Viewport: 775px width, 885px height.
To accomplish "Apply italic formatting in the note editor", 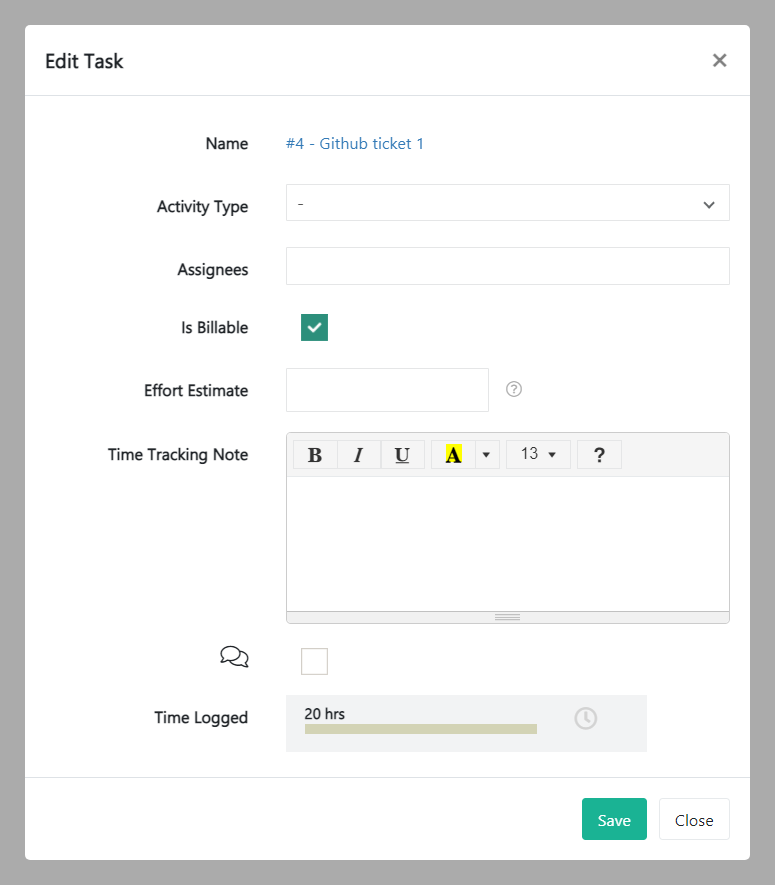I will 359,454.
